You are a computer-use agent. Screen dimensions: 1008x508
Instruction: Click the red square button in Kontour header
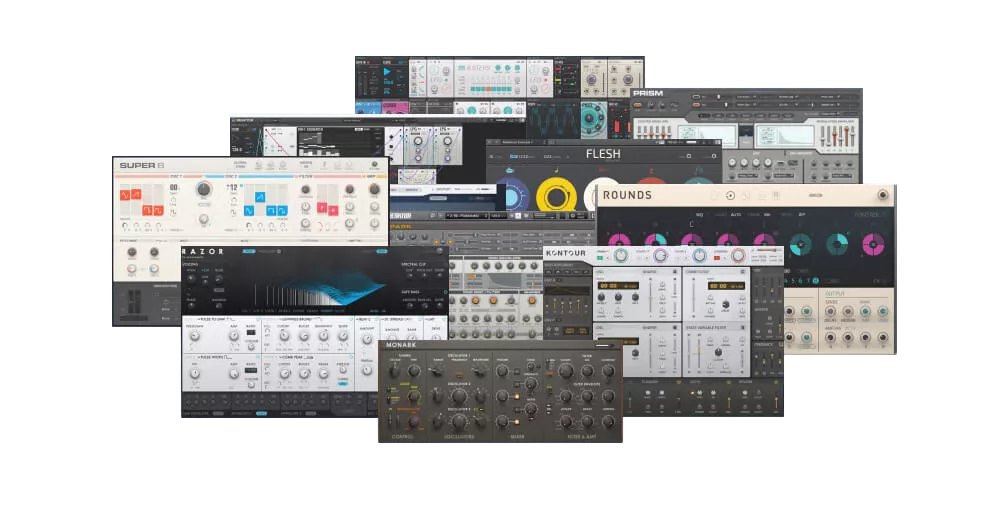click(x=718, y=258)
